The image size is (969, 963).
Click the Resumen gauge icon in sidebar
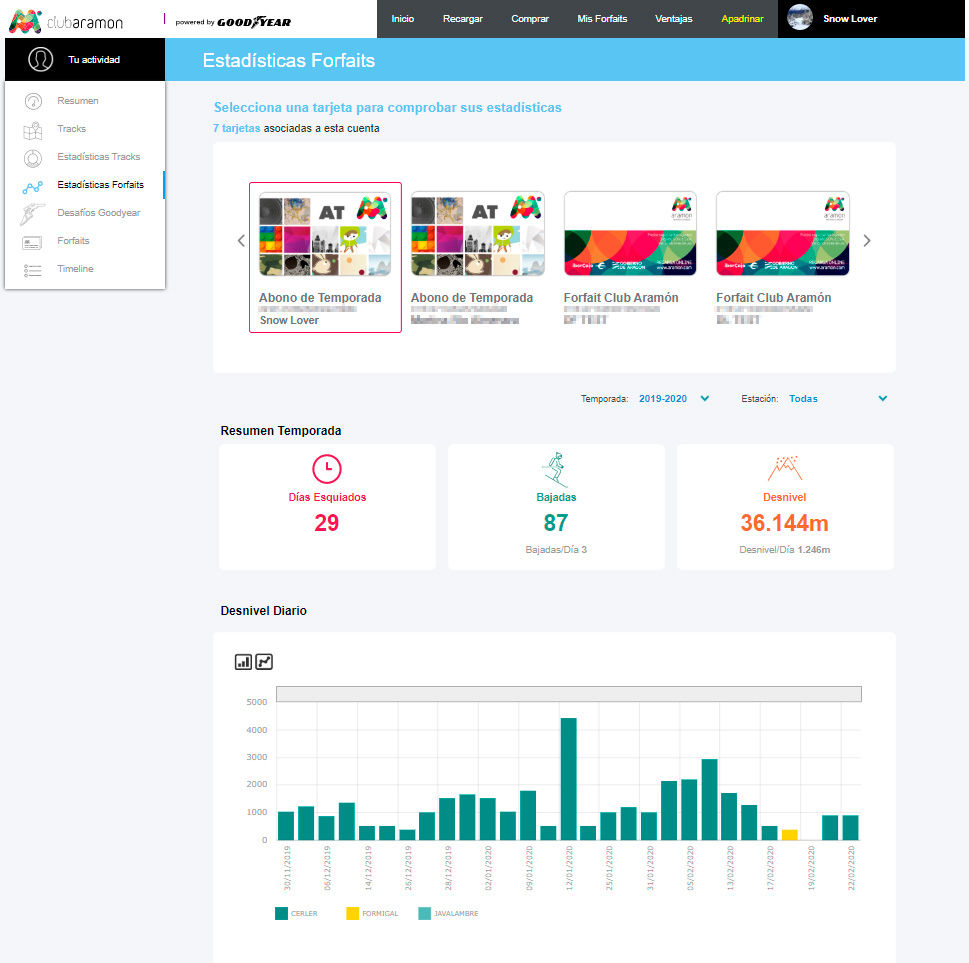pyautogui.click(x=33, y=101)
